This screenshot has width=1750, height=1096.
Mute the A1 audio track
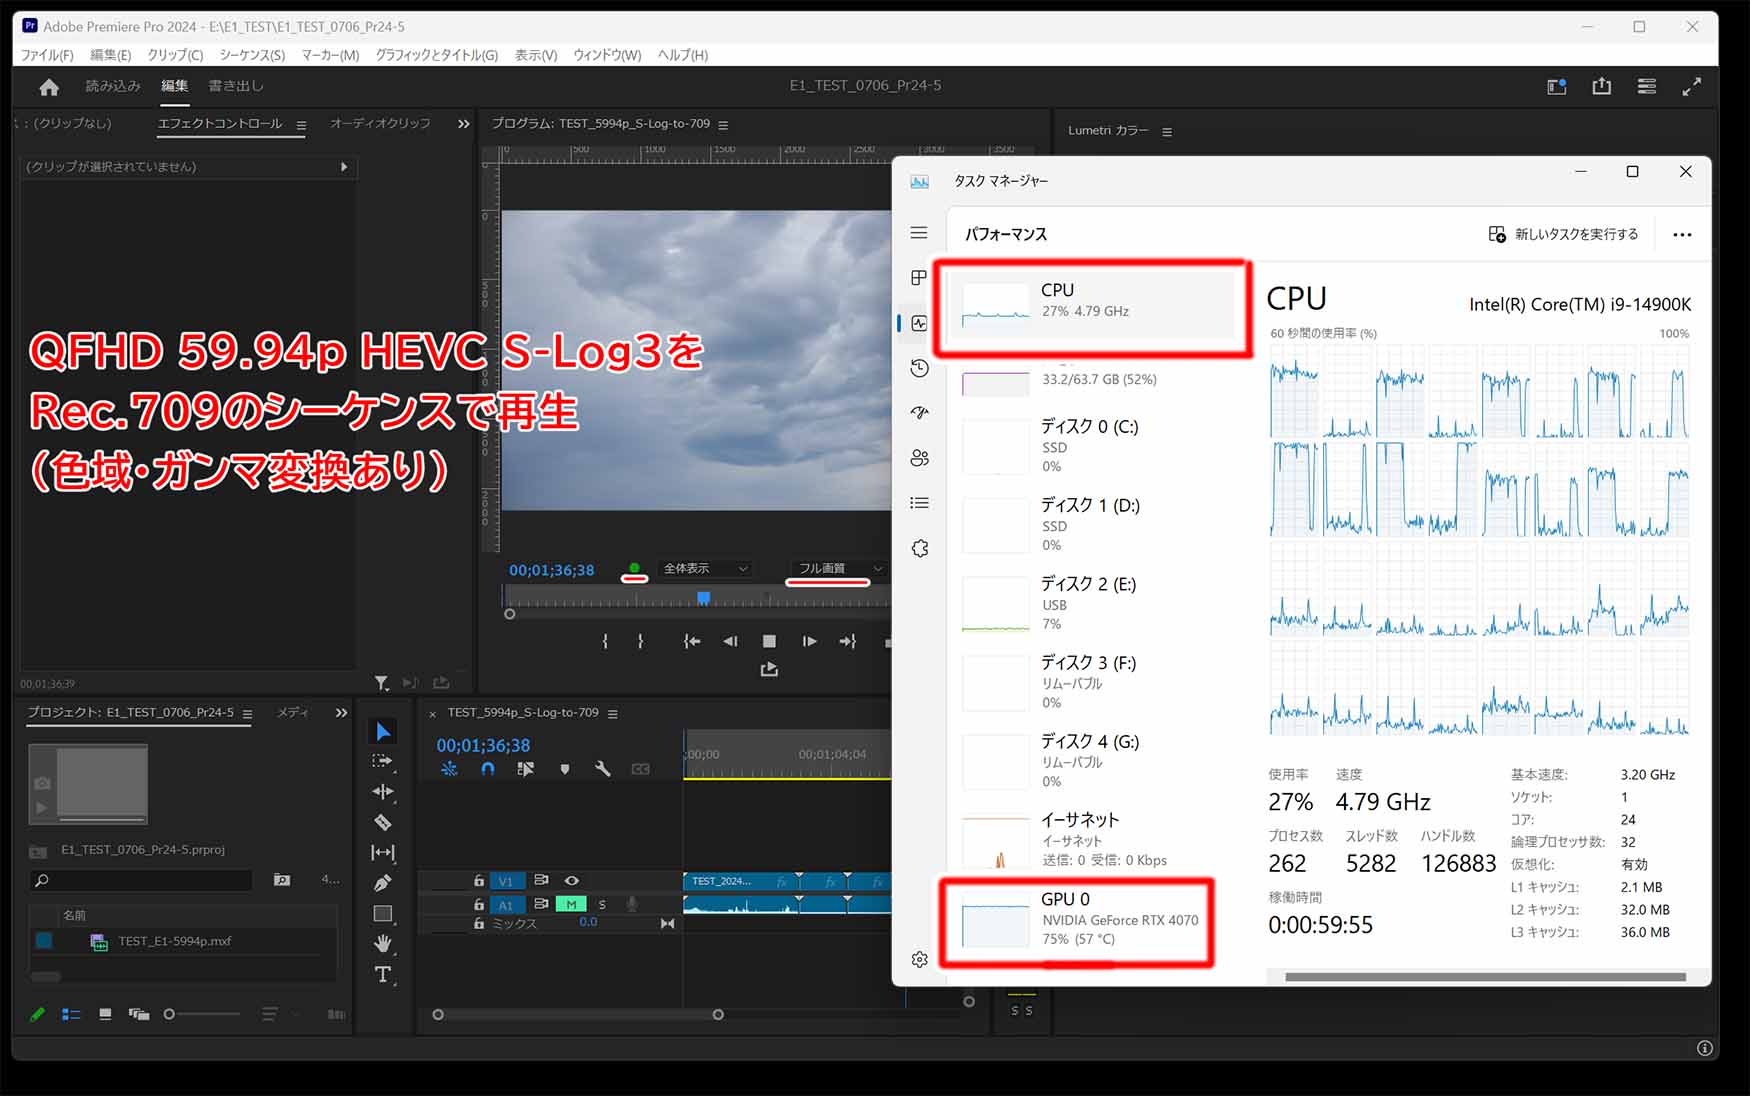570,903
